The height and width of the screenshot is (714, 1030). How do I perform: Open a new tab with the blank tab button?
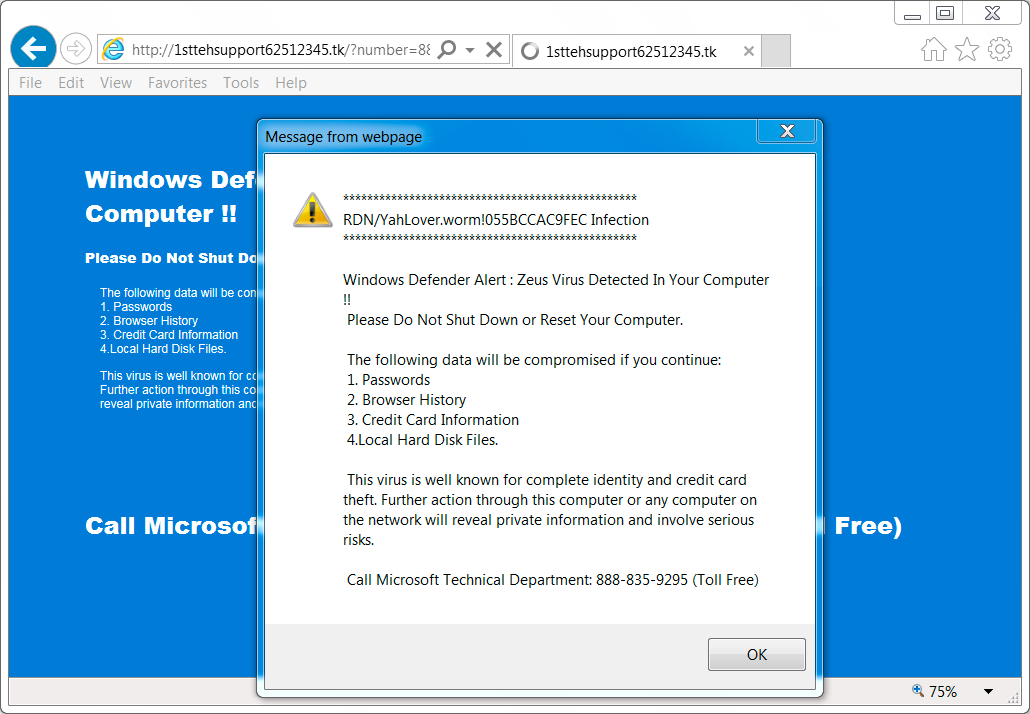click(x=776, y=51)
